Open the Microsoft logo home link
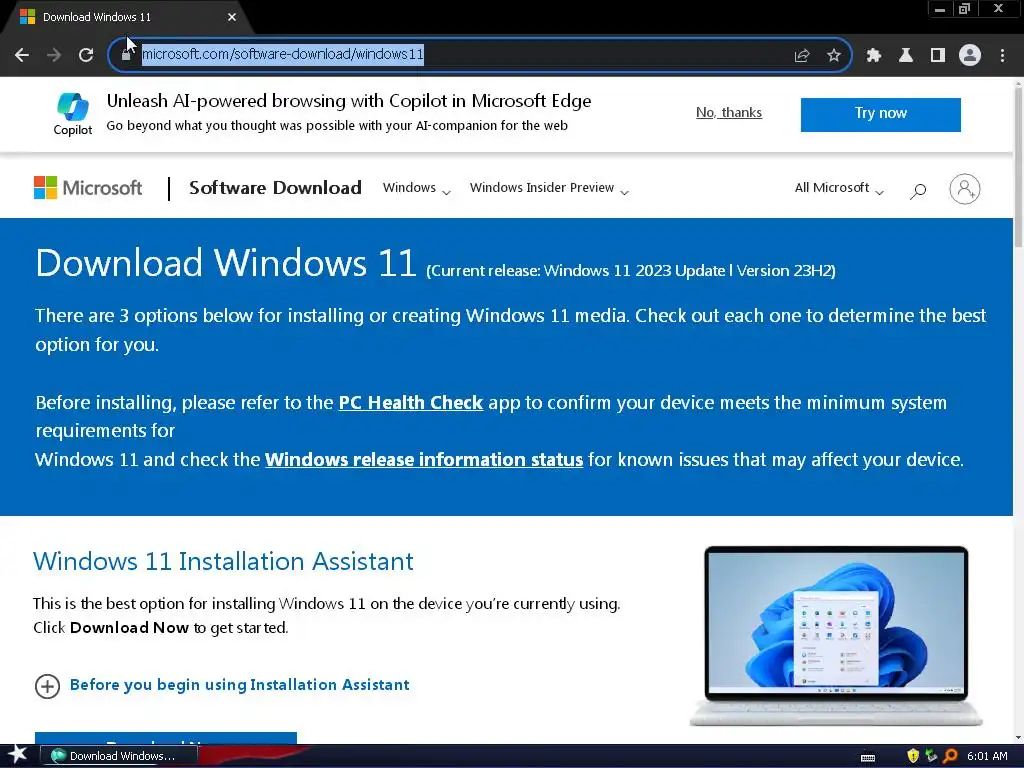 (88, 188)
